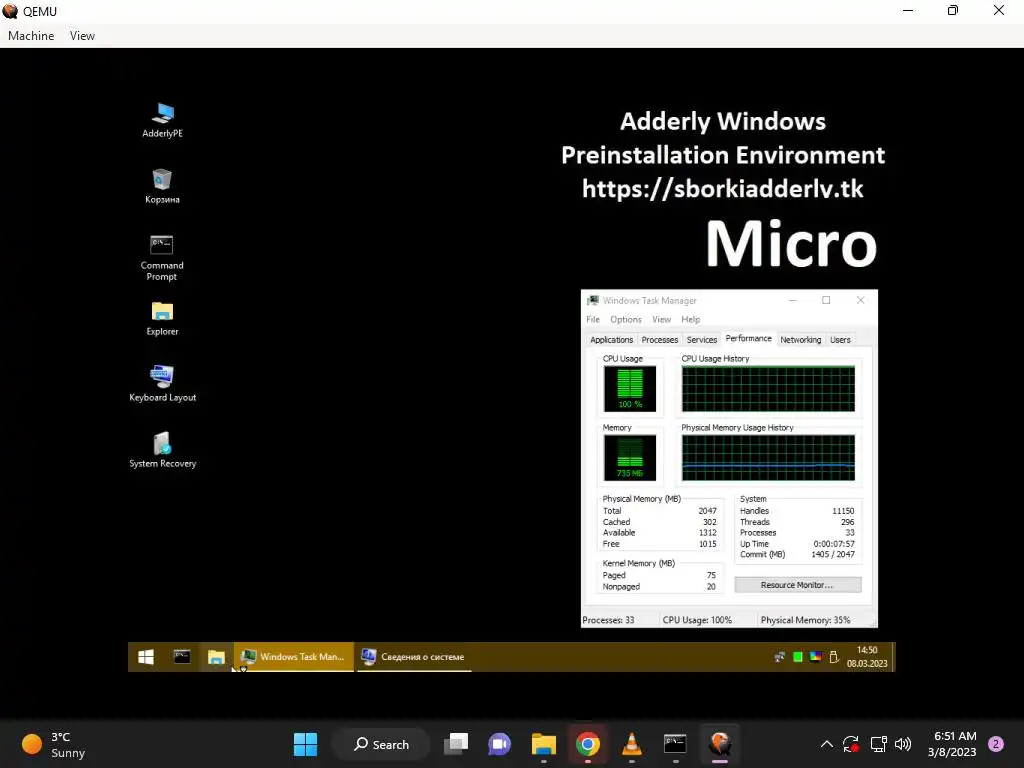Screen dimensions: 1024x768
Task: Click the file explorer icon in guest taskbar
Action: coord(216,657)
